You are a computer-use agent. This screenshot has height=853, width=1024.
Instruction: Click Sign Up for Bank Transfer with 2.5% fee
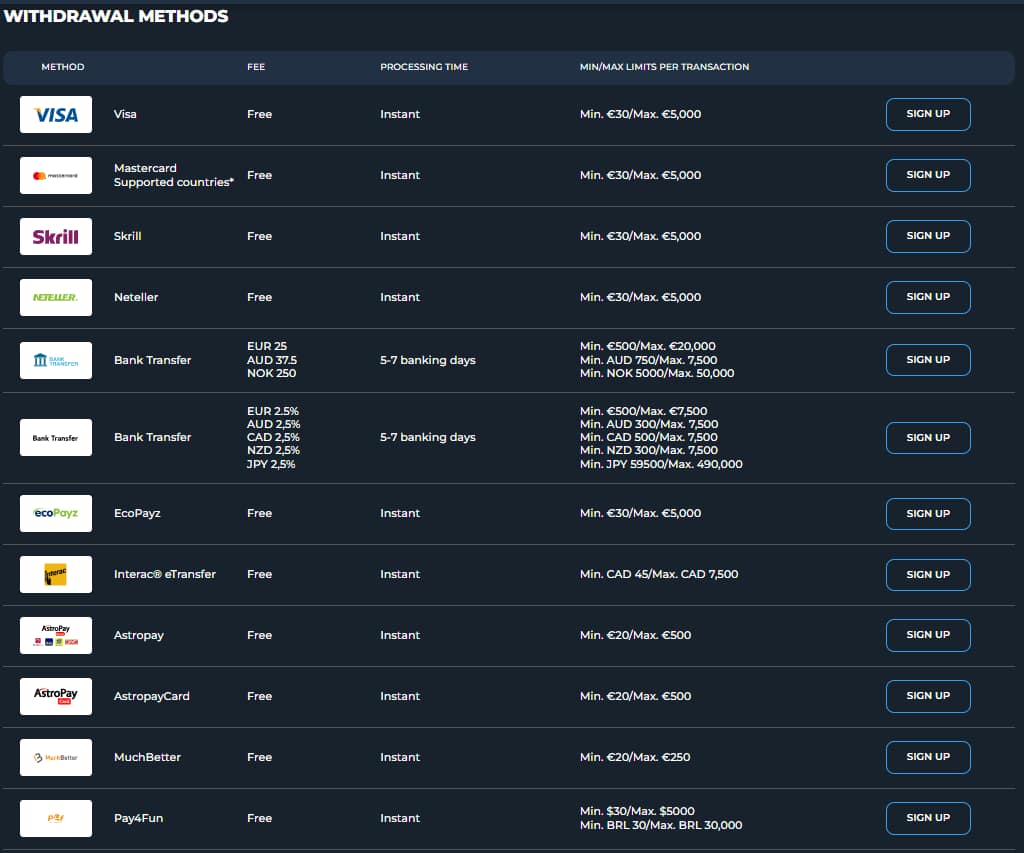[928, 438]
